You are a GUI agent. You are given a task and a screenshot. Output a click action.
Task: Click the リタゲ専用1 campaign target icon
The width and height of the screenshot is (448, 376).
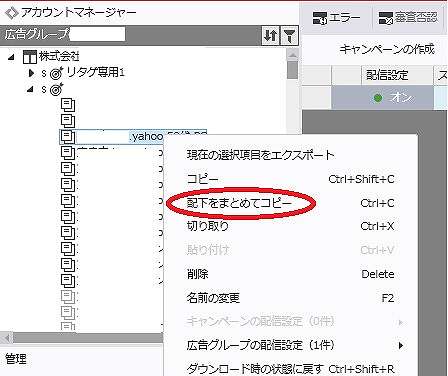coord(56,73)
